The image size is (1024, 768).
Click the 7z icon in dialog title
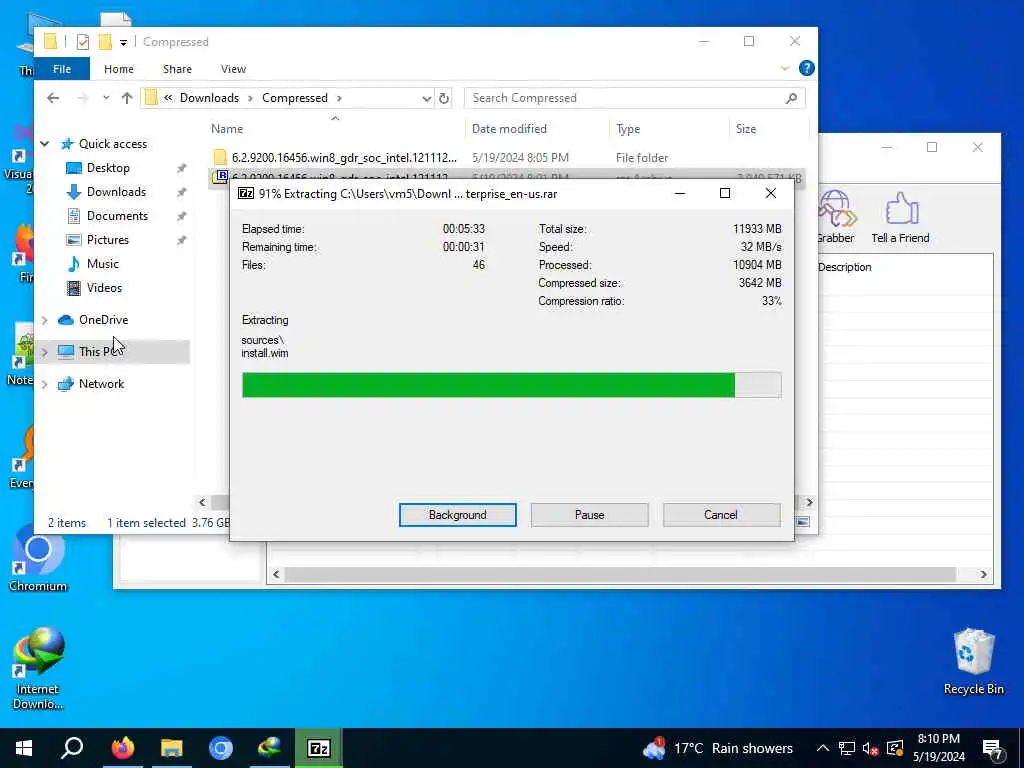(x=246, y=193)
